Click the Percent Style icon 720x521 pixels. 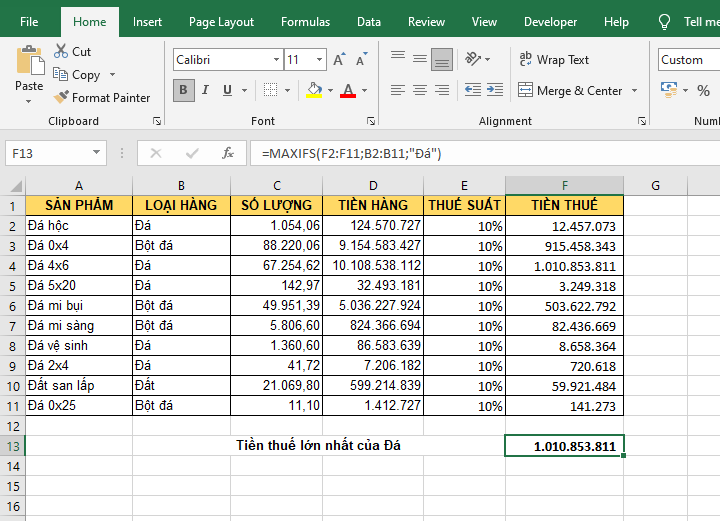(702, 90)
